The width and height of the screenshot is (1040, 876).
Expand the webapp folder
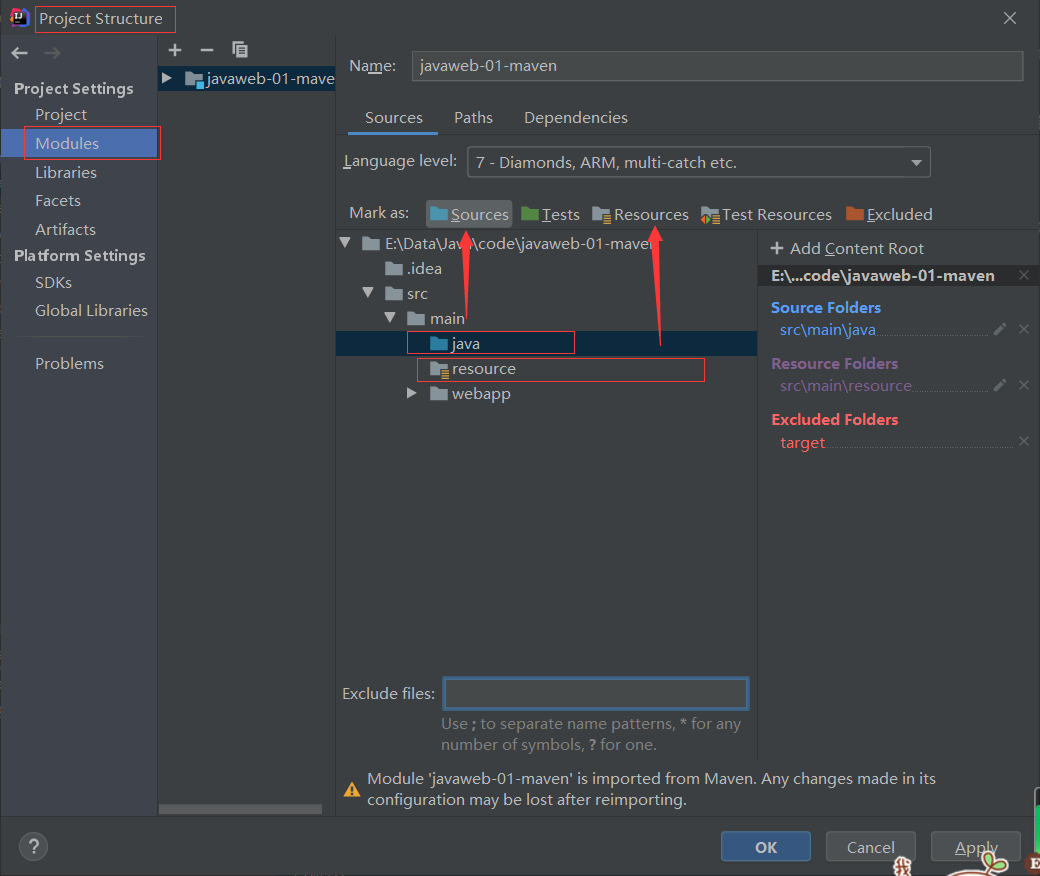tap(412, 393)
